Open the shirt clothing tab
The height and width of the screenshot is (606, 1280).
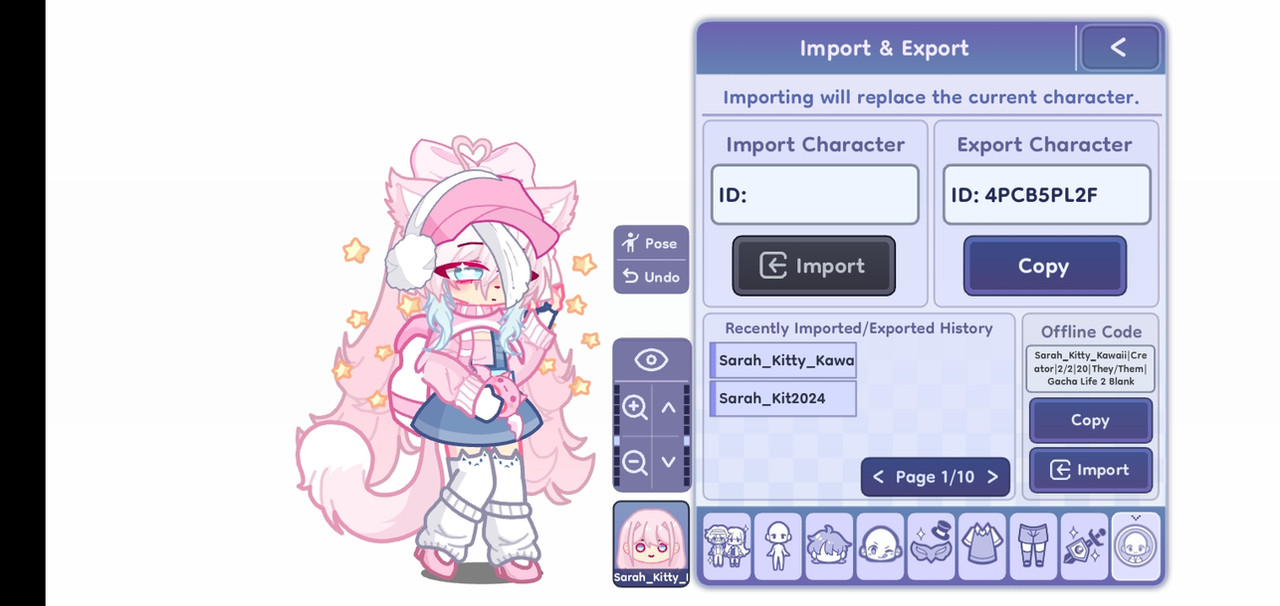(982, 546)
